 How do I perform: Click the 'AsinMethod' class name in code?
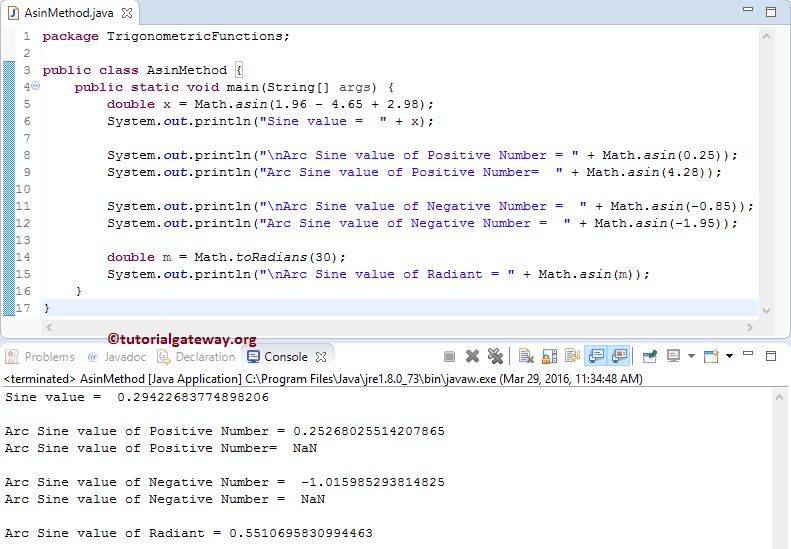[187, 70]
